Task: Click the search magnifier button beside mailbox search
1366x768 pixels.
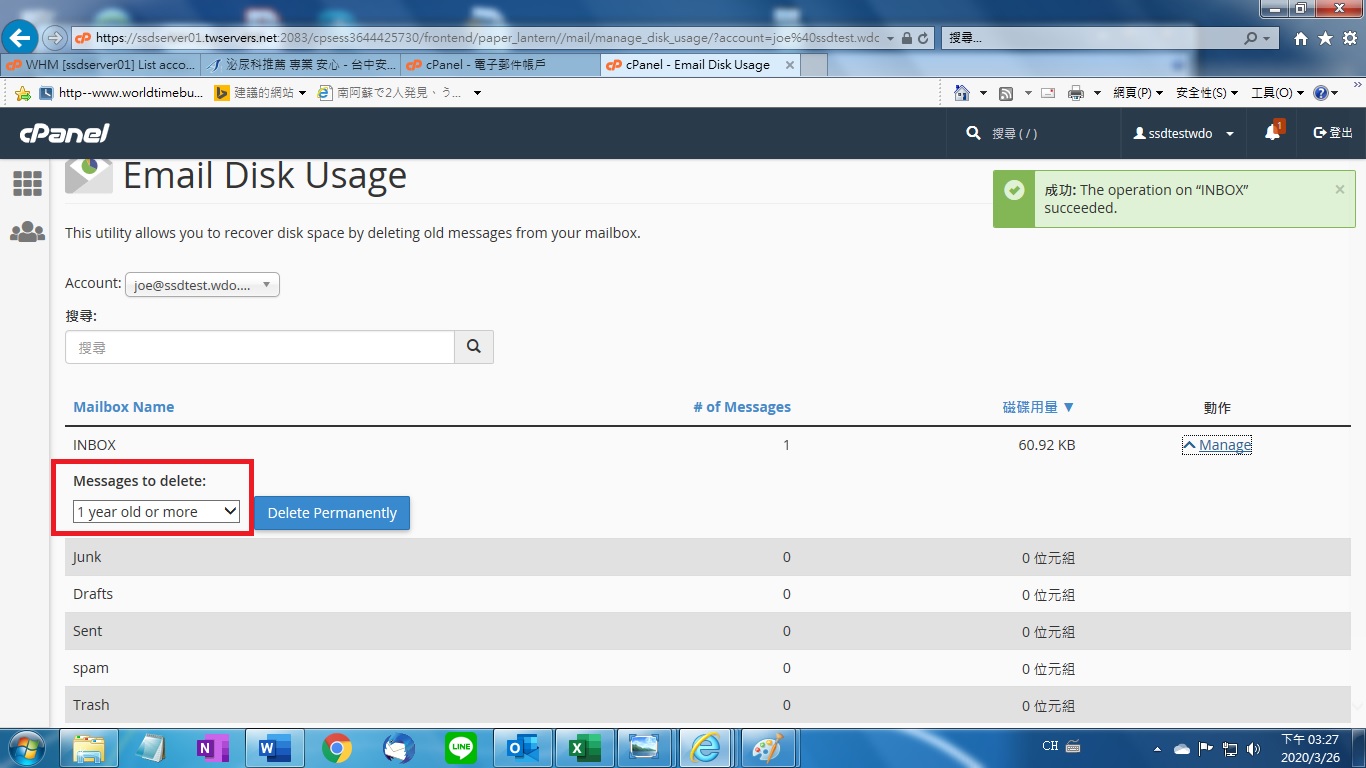Action: pos(474,347)
